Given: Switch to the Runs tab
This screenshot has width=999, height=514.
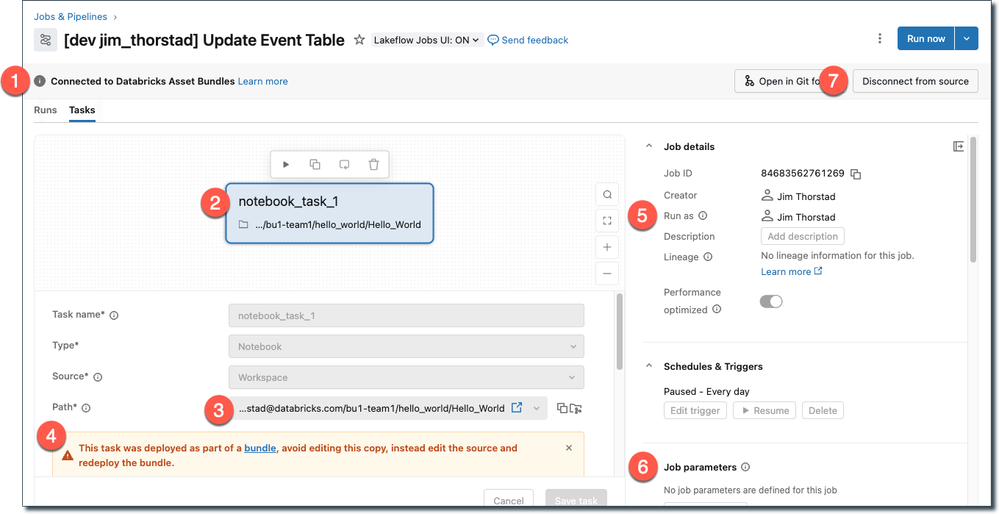Looking at the screenshot, I should pyautogui.click(x=45, y=110).
